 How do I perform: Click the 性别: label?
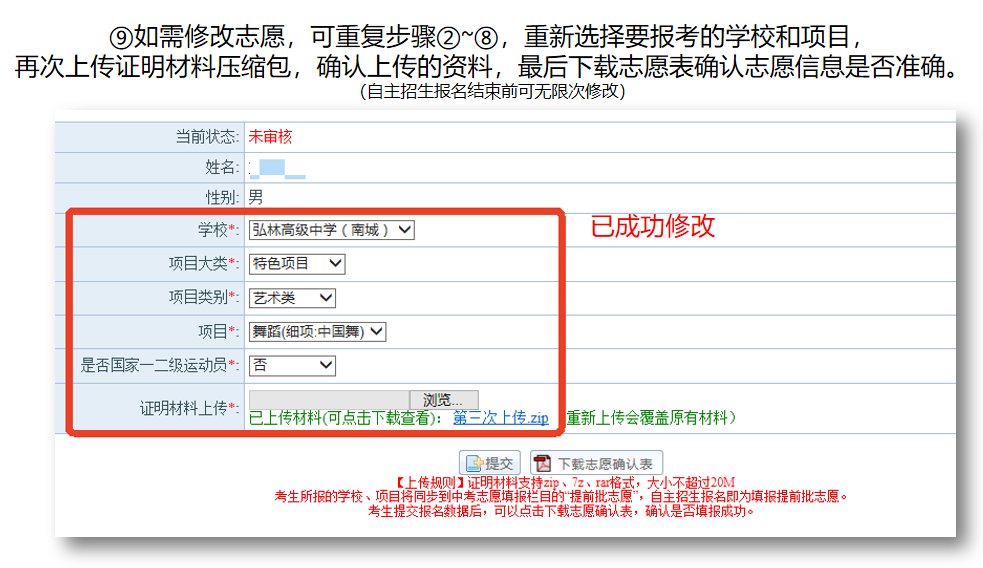click(x=222, y=198)
